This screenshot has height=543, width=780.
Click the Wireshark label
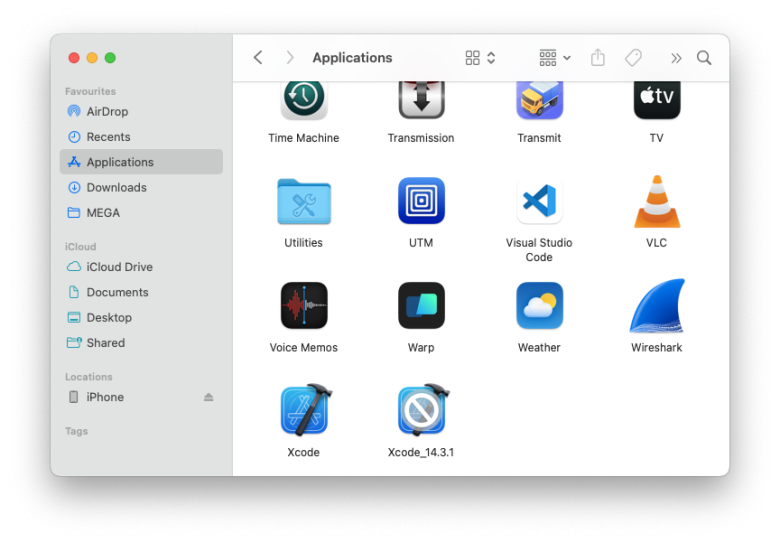coord(657,348)
